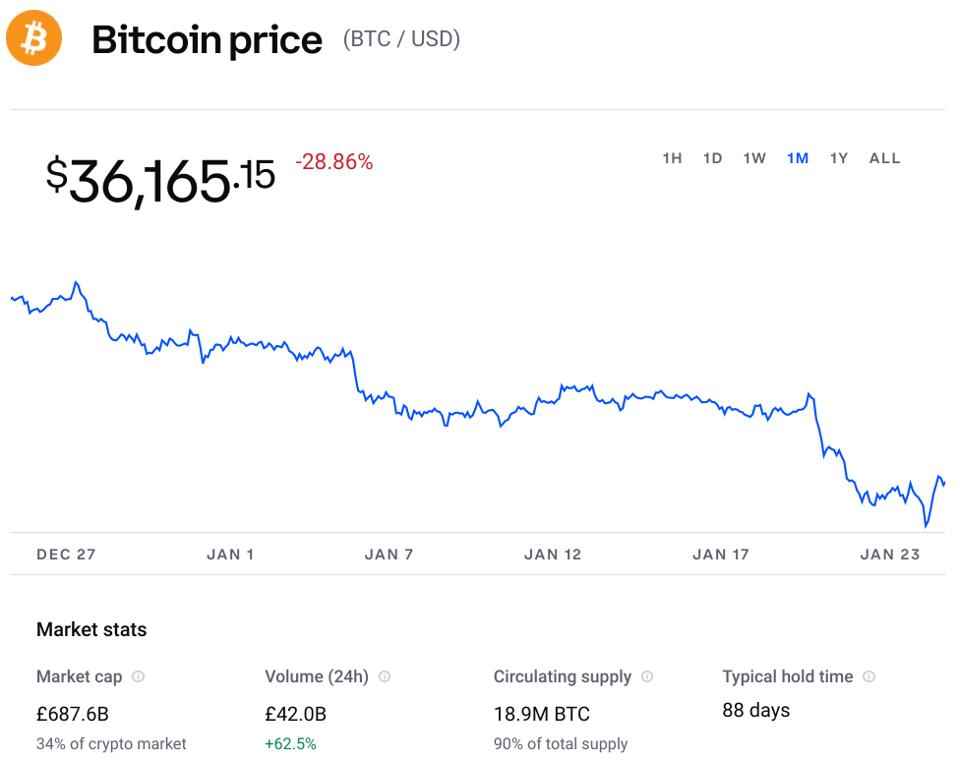This screenshot has width=959, height=761.
Task: Select the 1W chart range
Action: (x=754, y=158)
